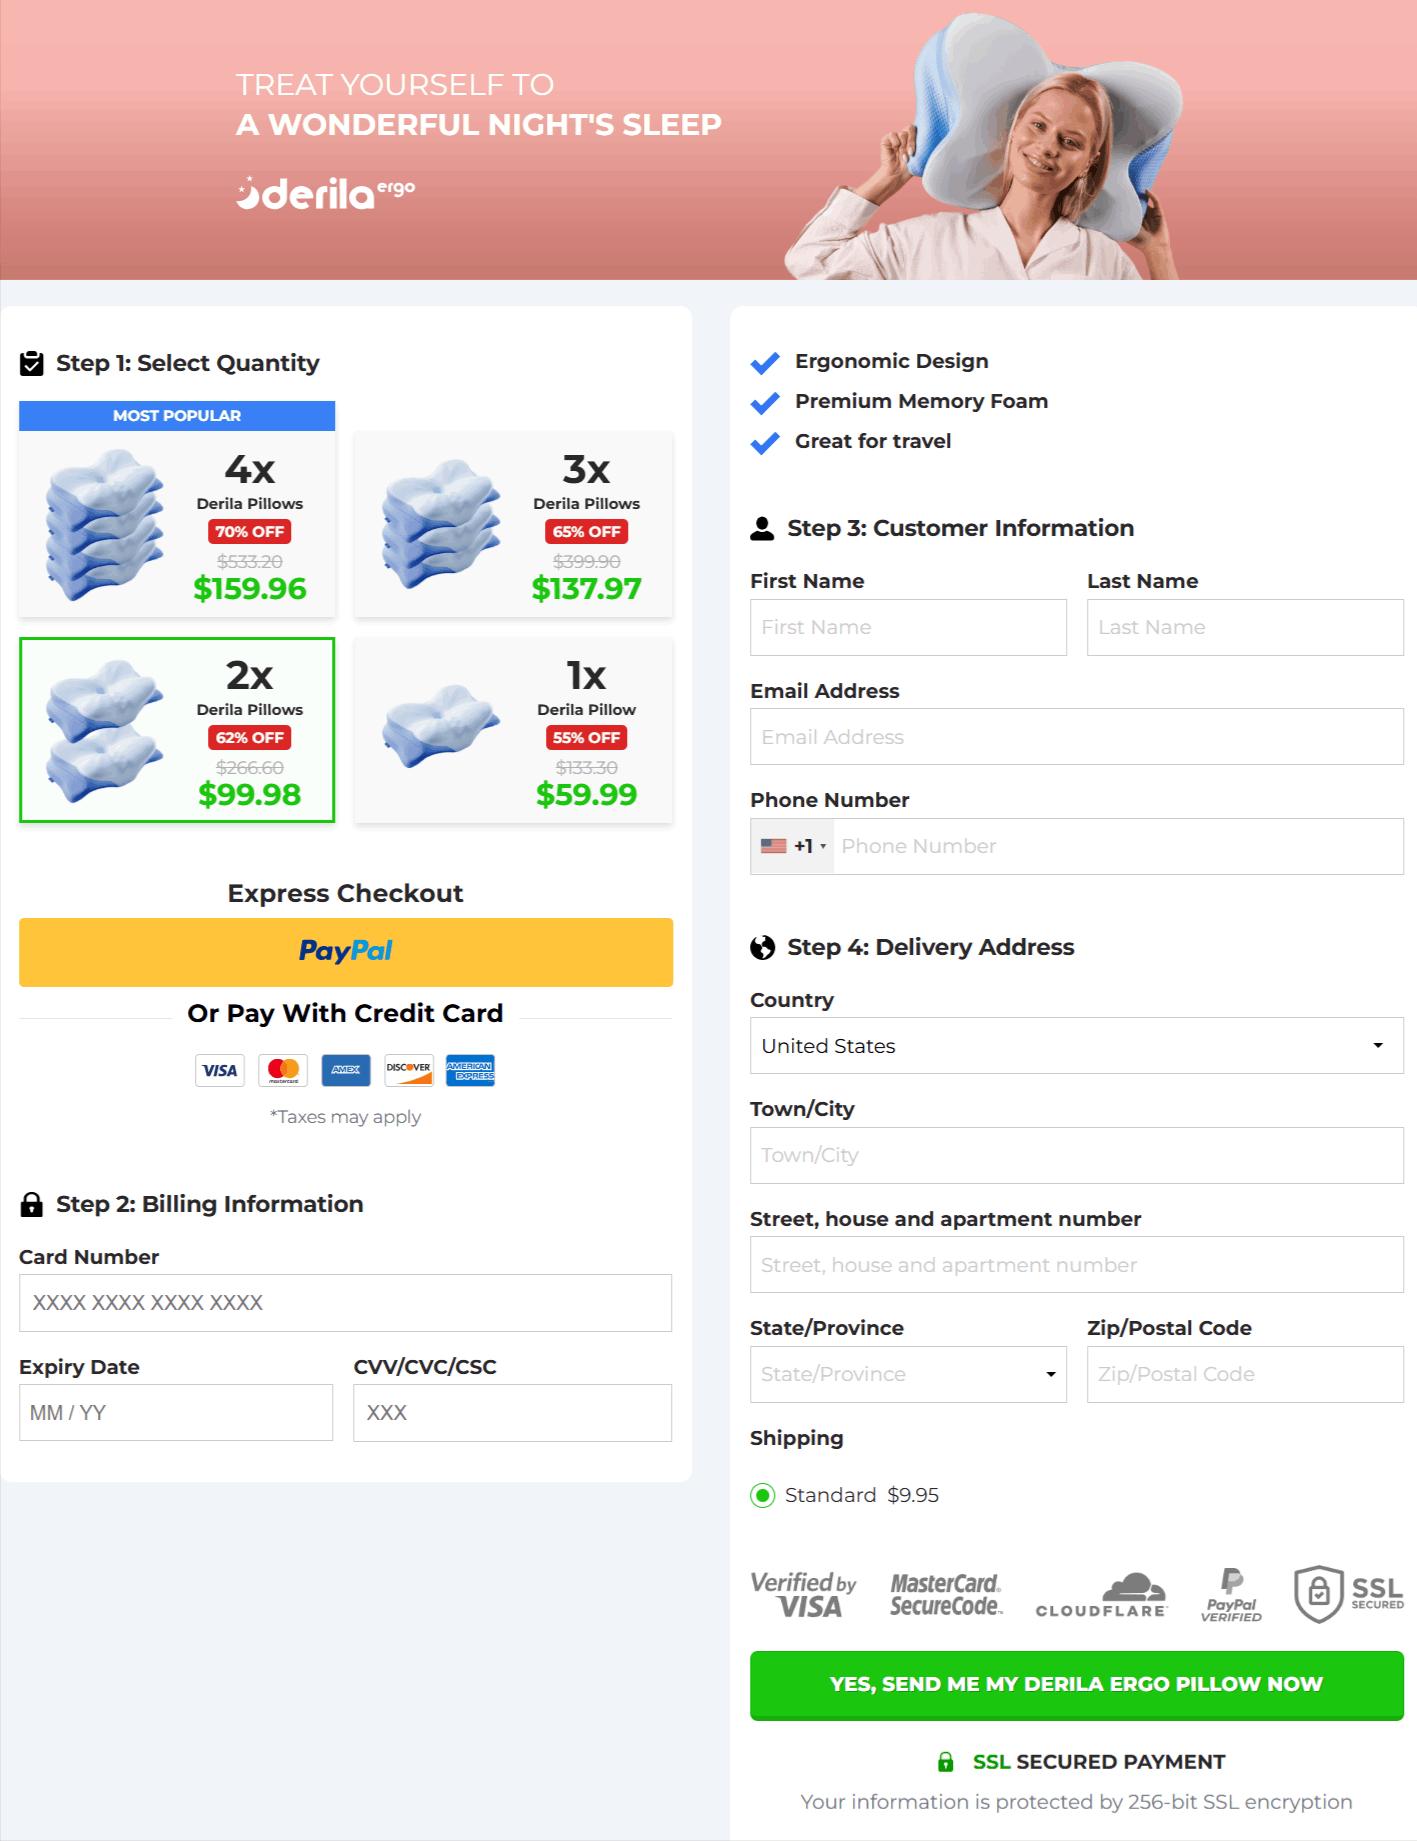Click the US flag in phone field
Image resolution: width=1417 pixels, height=1841 pixels.
(x=774, y=846)
